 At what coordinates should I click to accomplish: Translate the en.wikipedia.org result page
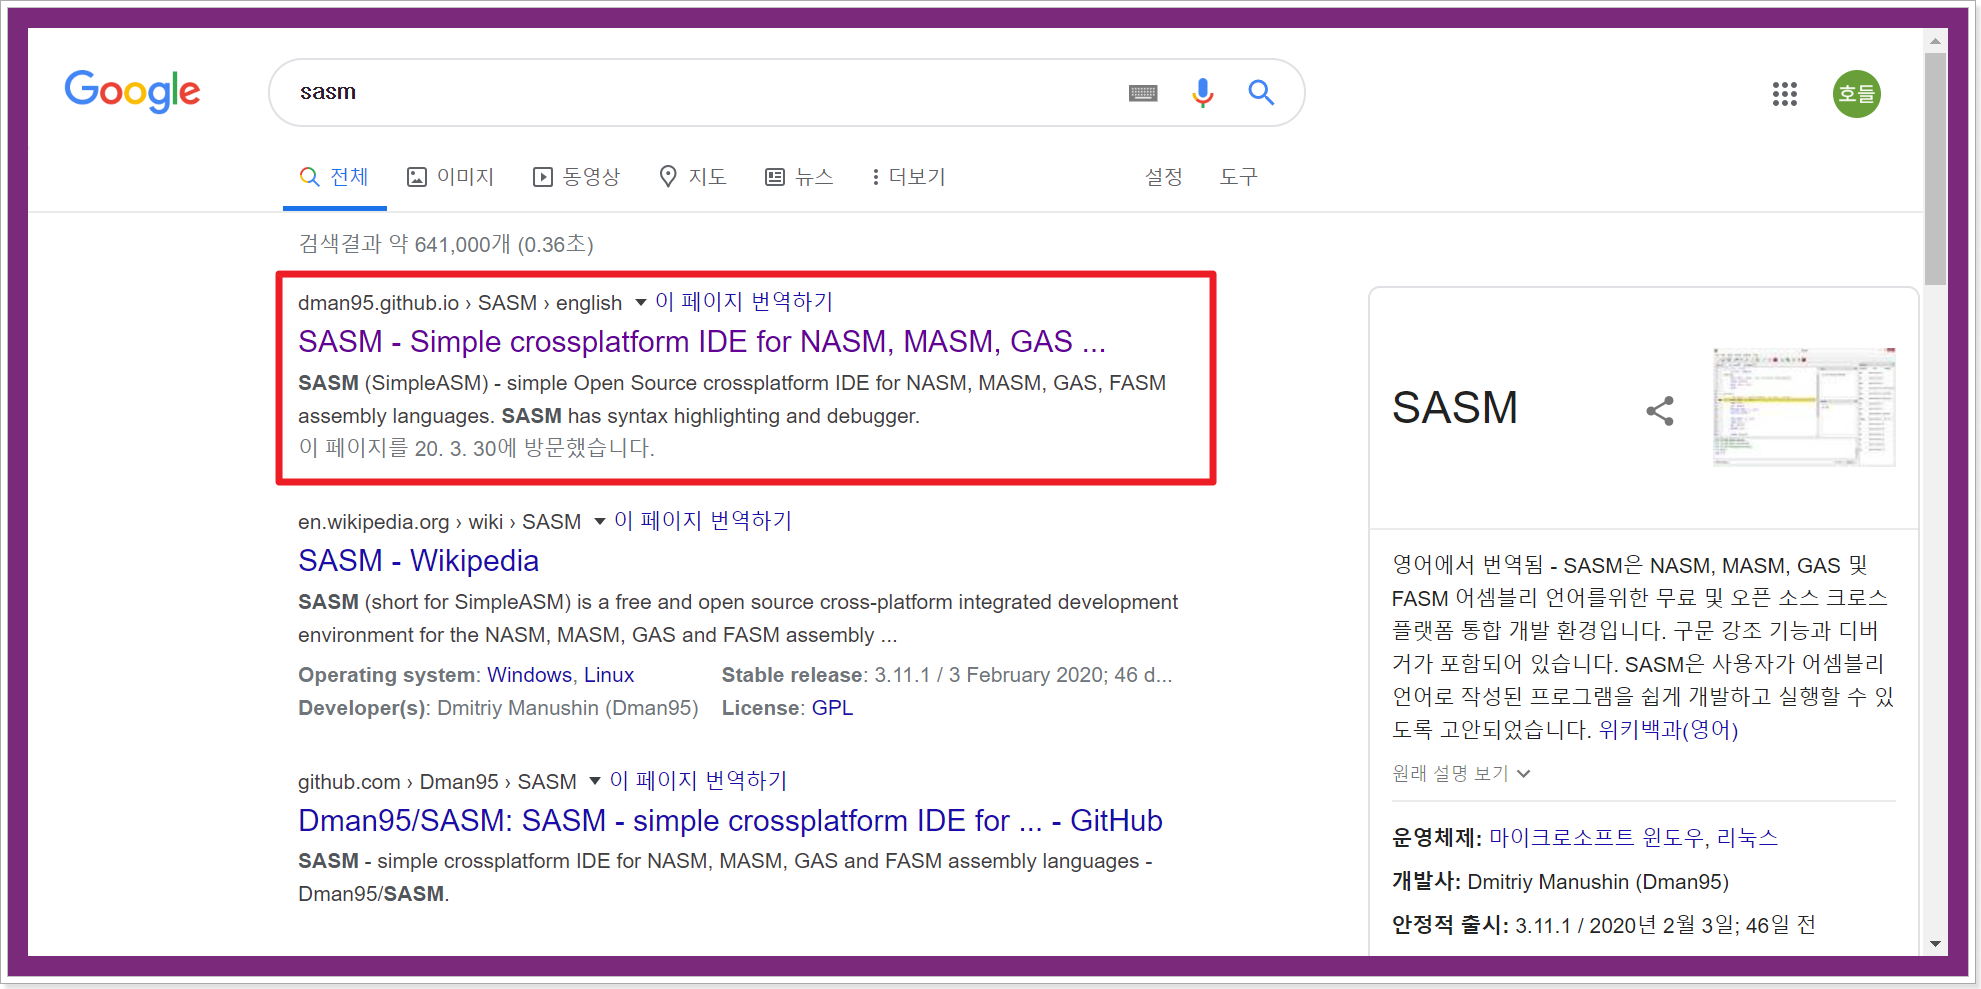[703, 521]
